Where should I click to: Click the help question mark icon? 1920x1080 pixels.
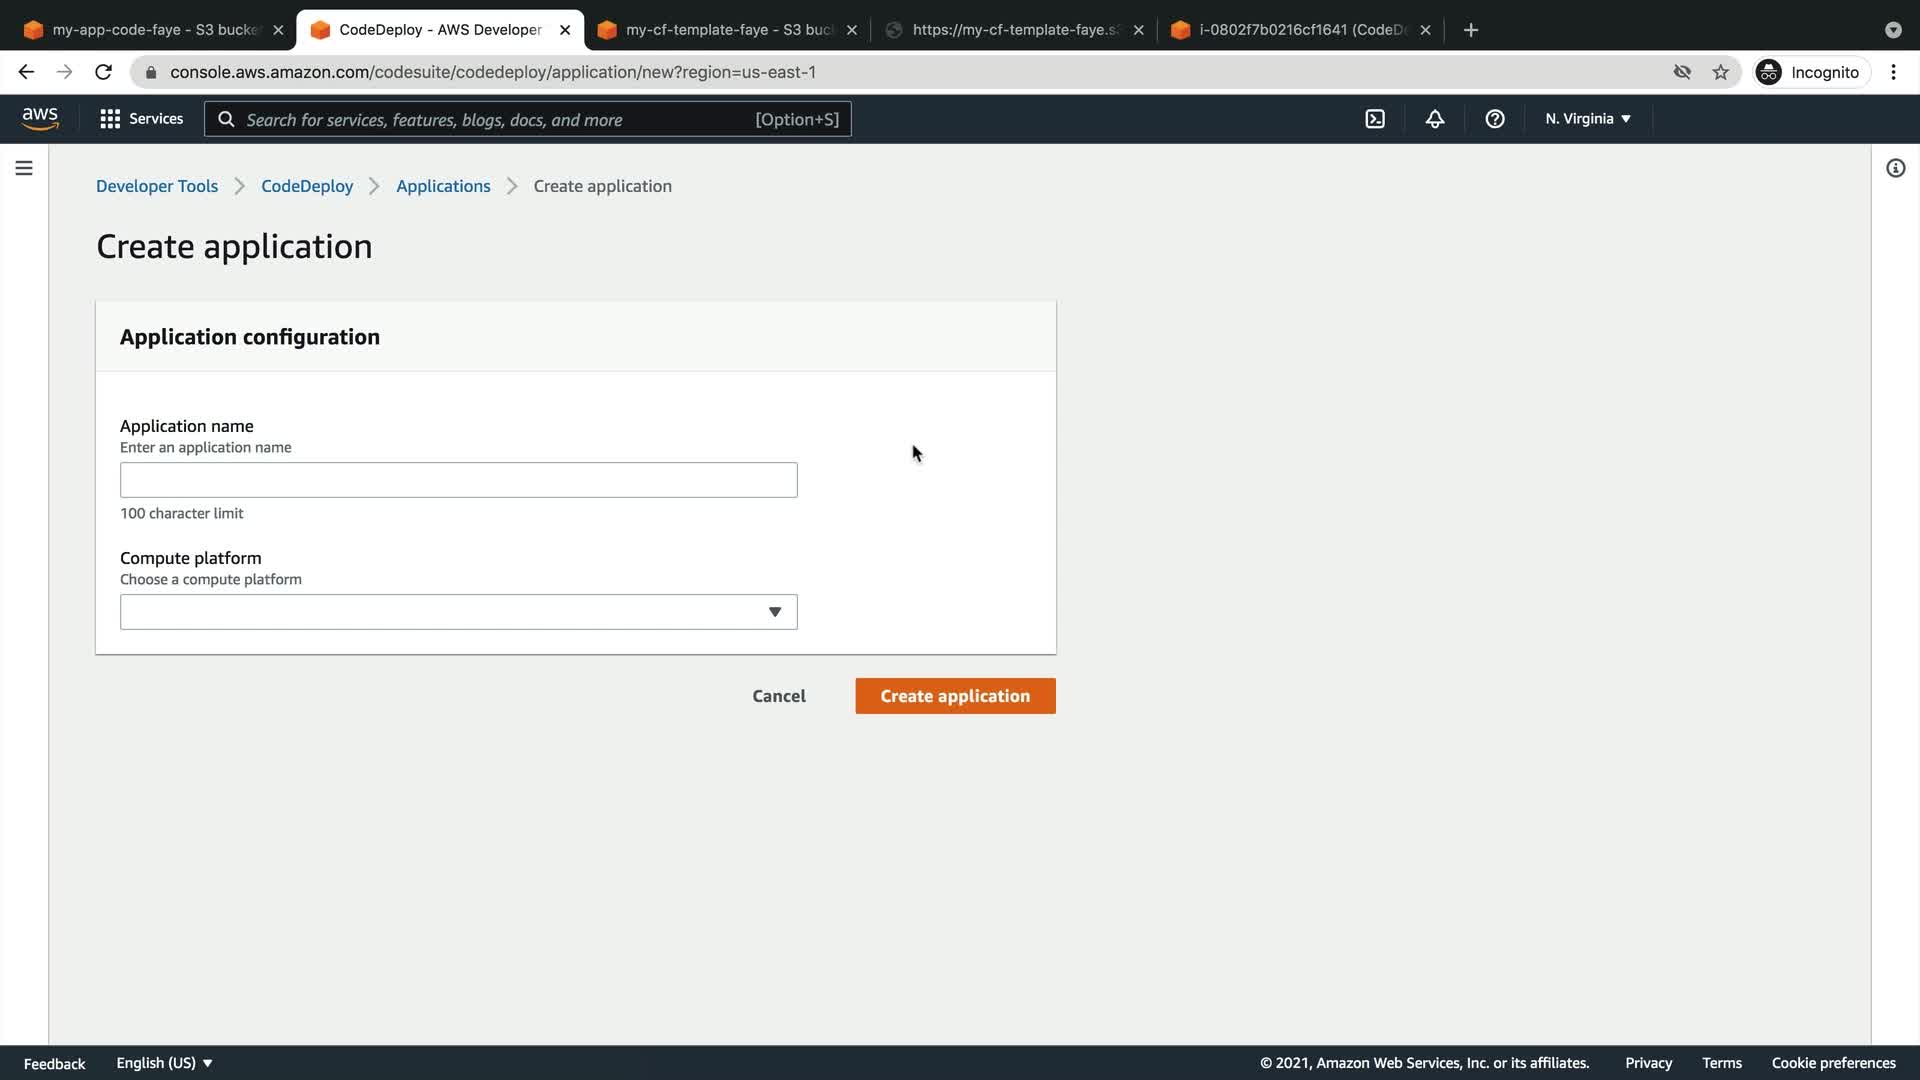[1495, 119]
